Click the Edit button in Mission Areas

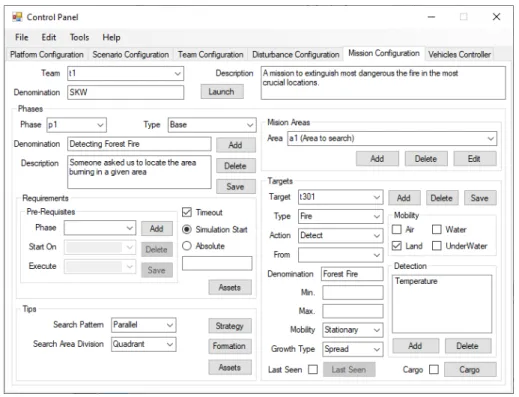(x=475, y=159)
